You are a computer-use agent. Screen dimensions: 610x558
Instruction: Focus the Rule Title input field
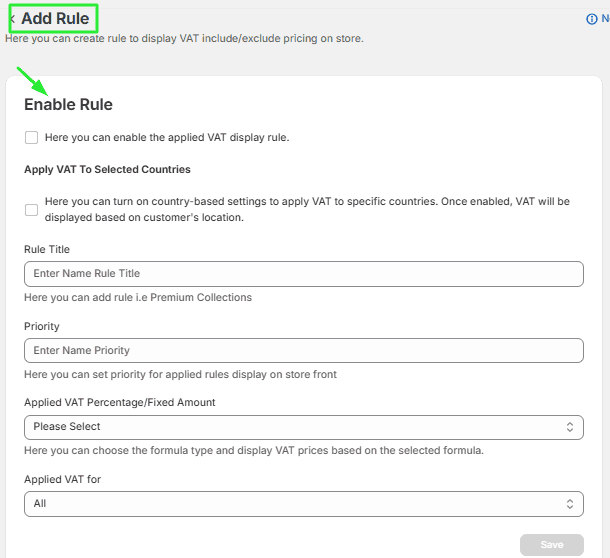click(304, 274)
